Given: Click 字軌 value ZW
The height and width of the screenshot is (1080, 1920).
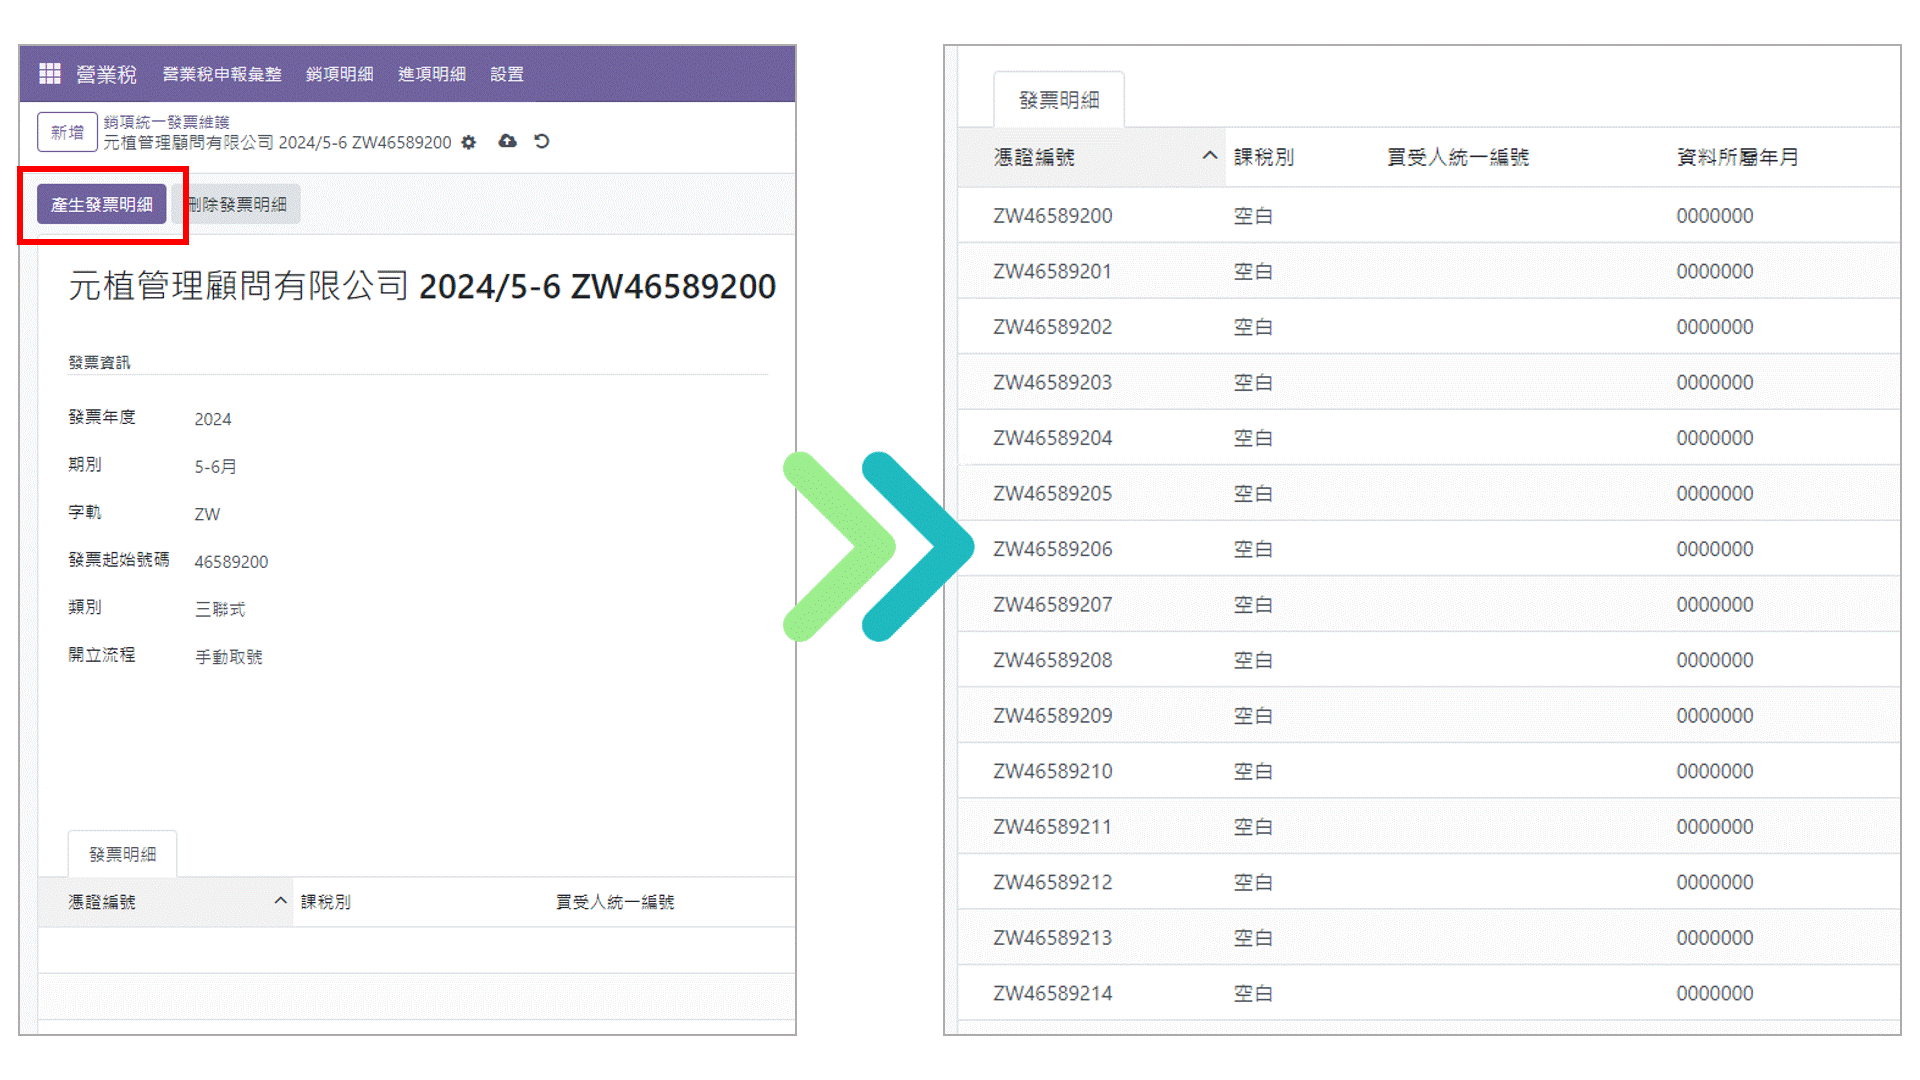Looking at the screenshot, I should pyautogui.click(x=207, y=514).
